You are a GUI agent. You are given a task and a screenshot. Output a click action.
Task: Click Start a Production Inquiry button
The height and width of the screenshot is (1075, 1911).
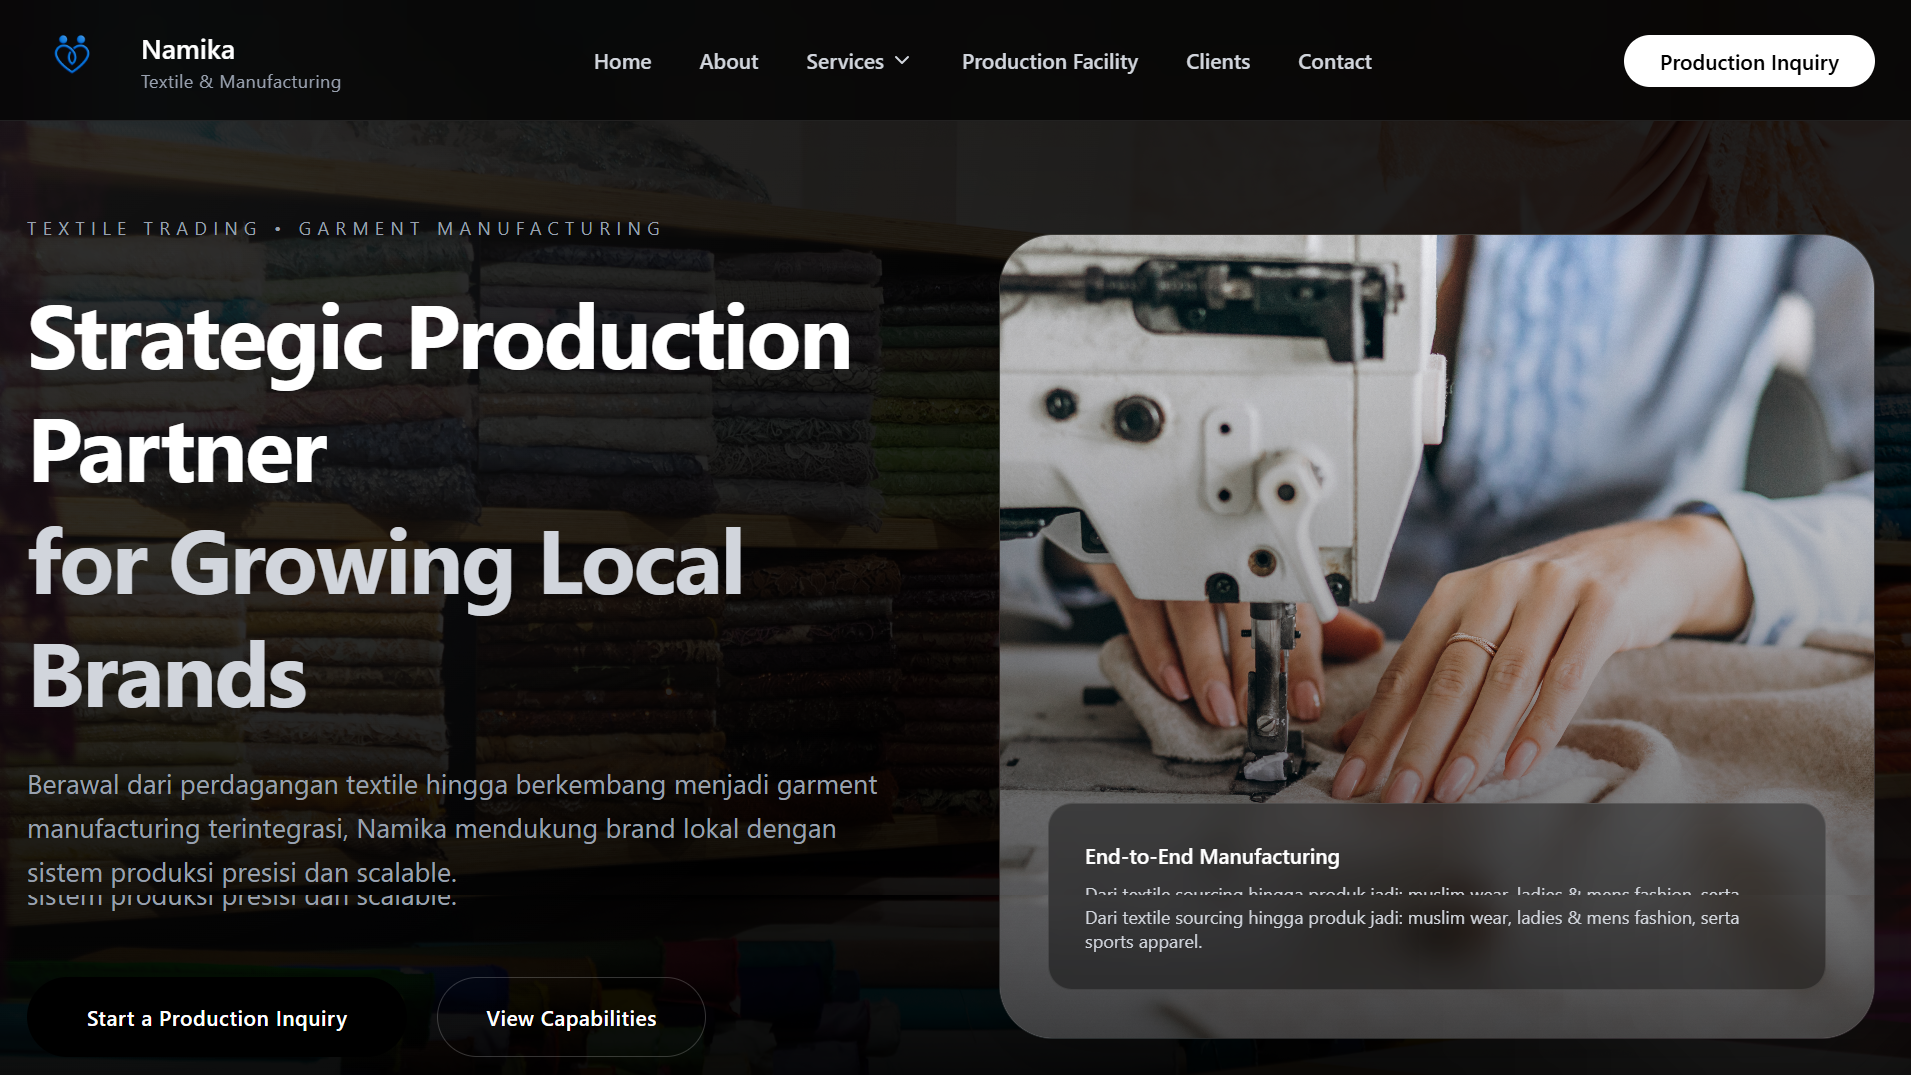click(216, 1018)
